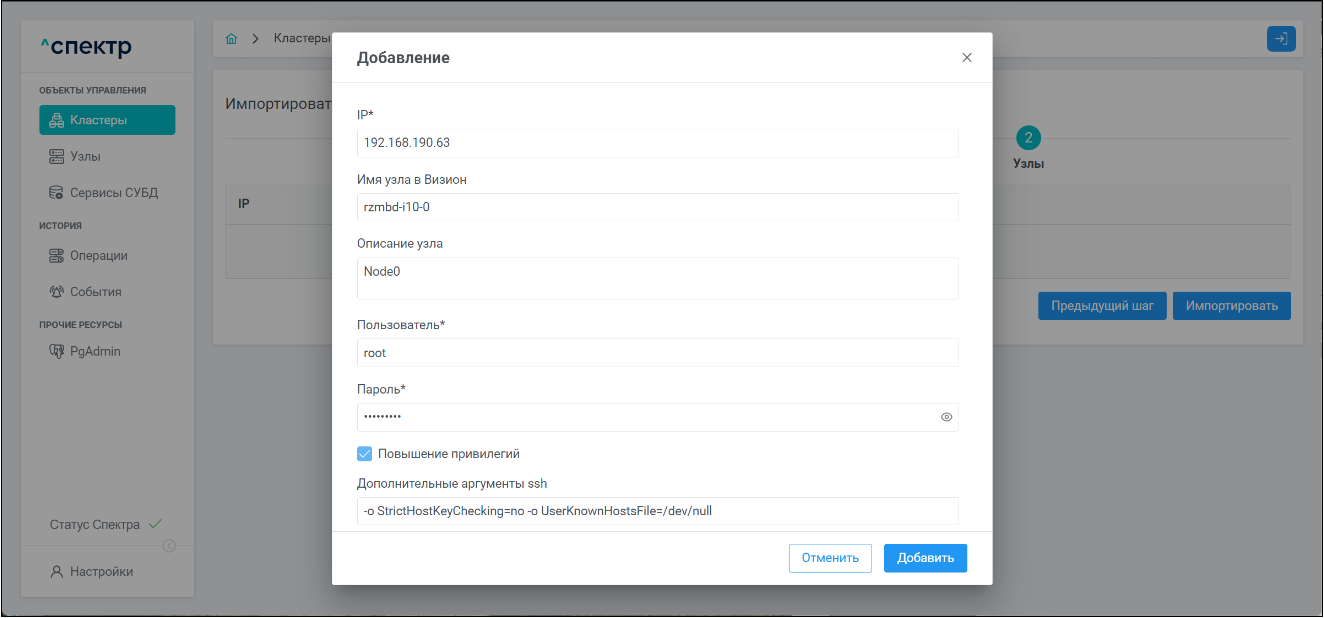This screenshot has height=618, width=1324.
Task: Focus the Имя узла в Визион field
Action: 657,207
